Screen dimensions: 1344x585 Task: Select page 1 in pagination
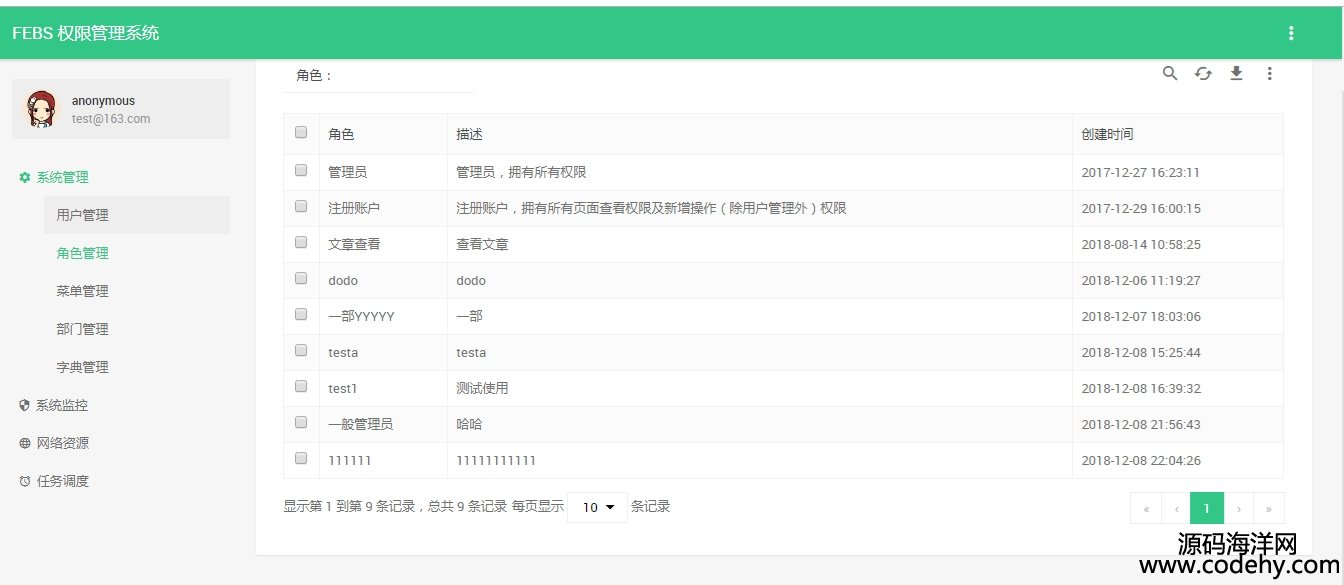pyautogui.click(x=1207, y=508)
